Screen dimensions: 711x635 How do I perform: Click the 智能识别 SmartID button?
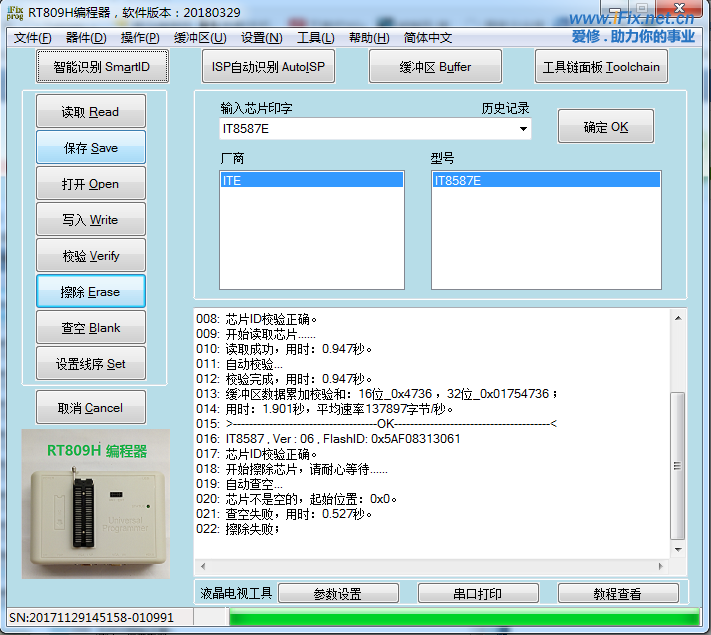(x=102, y=67)
